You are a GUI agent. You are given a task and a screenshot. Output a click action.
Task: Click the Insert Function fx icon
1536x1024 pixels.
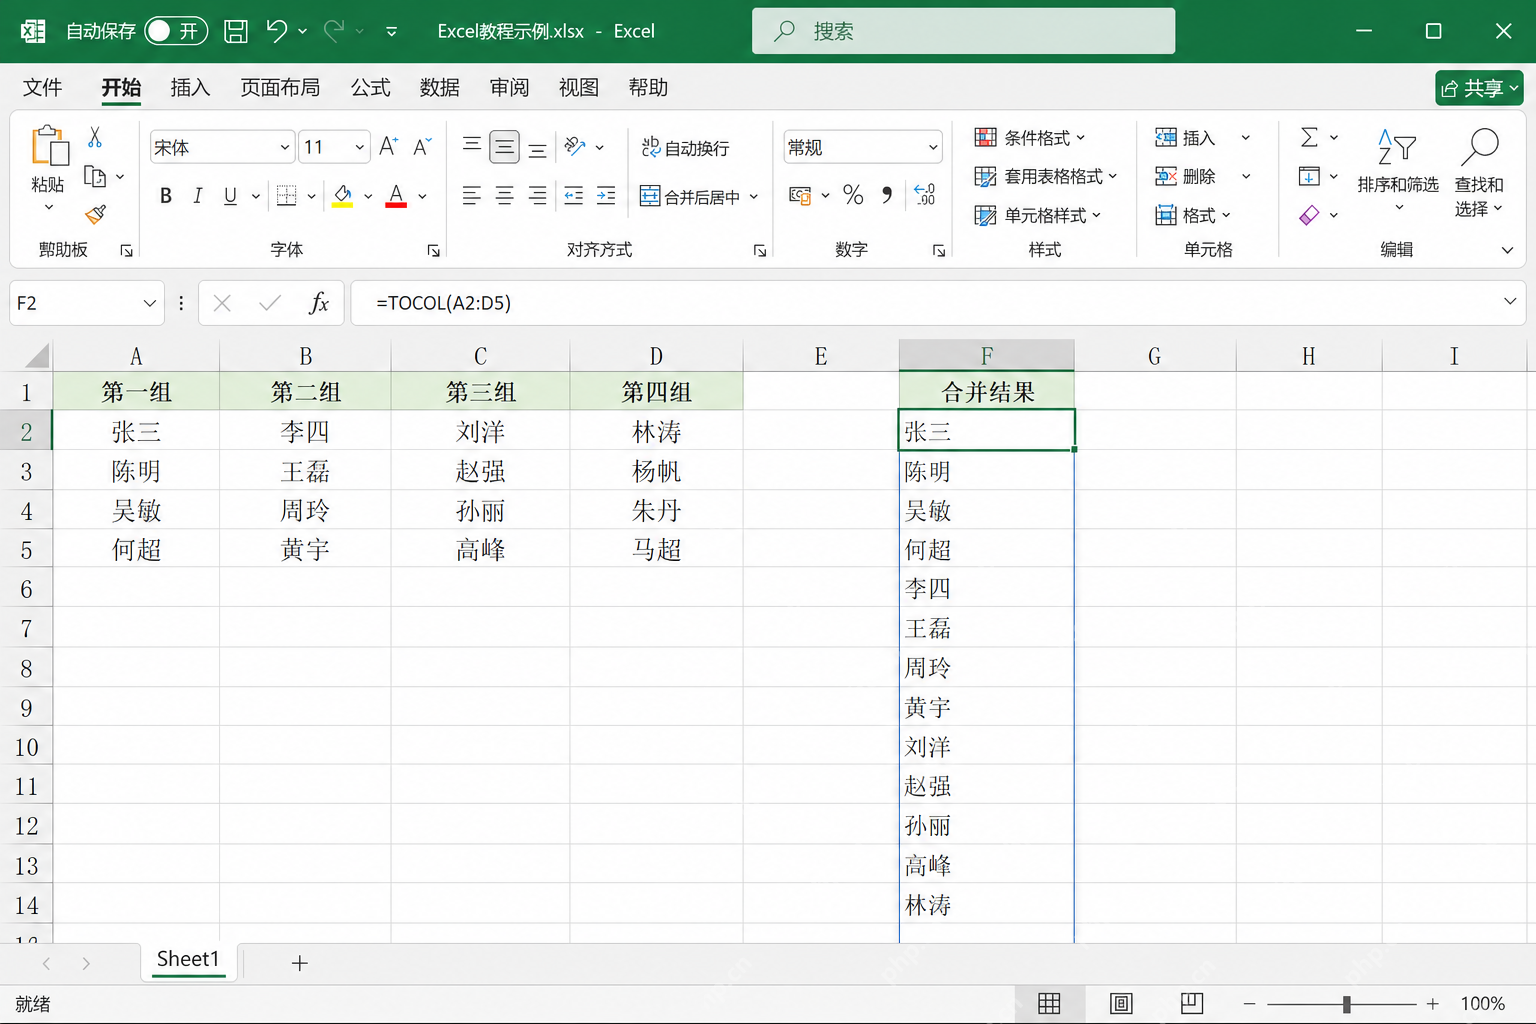[x=319, y=303]
